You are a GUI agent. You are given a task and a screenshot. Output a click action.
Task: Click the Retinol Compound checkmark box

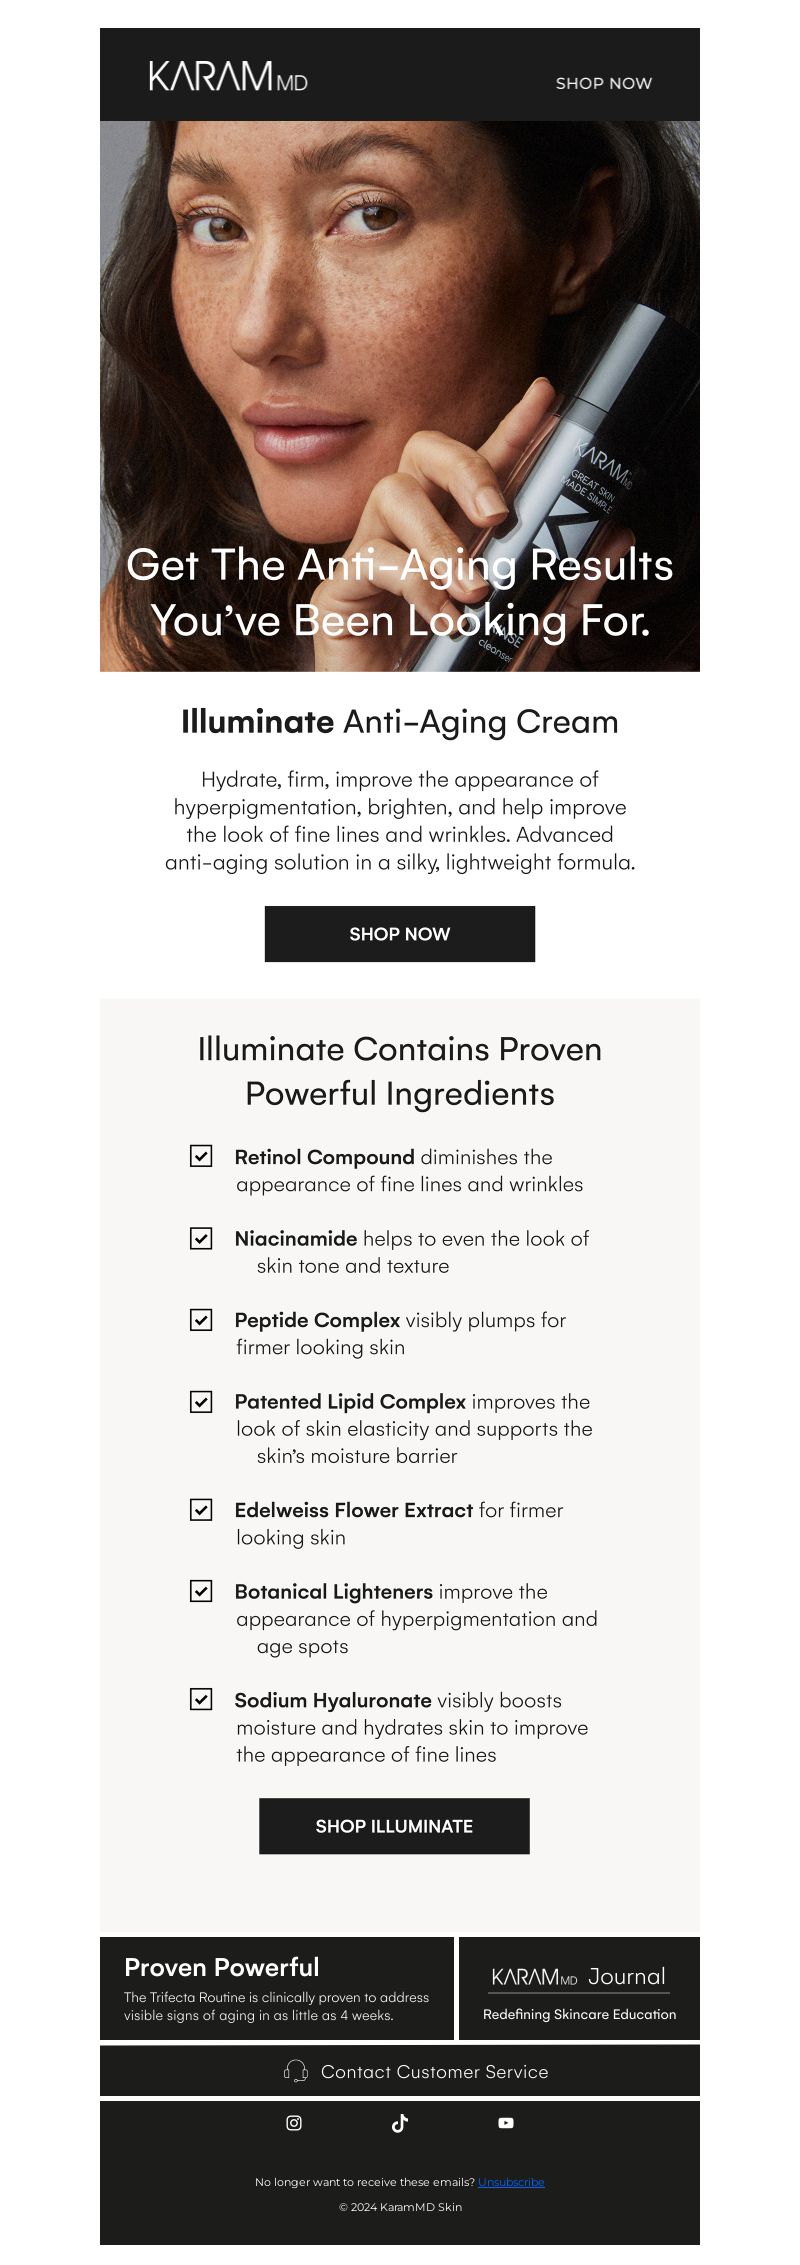[201, 1156]
